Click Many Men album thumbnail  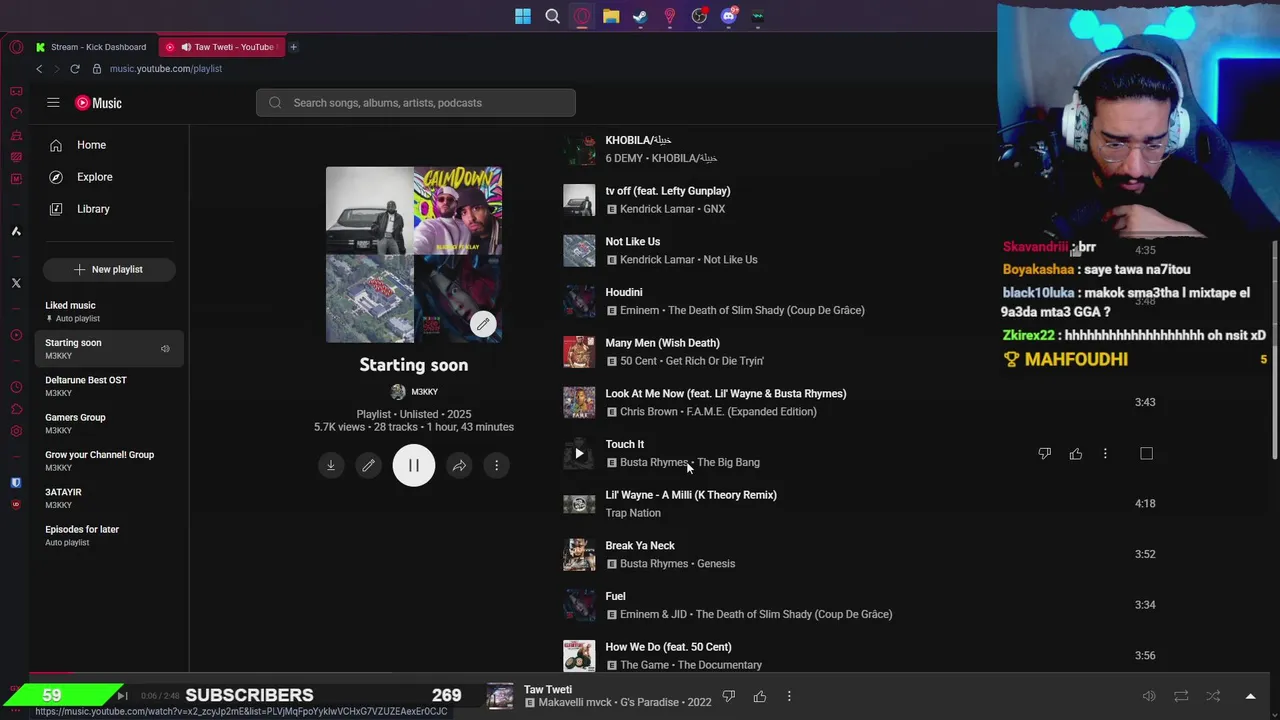pyautogui.click(x=579, y=352)
